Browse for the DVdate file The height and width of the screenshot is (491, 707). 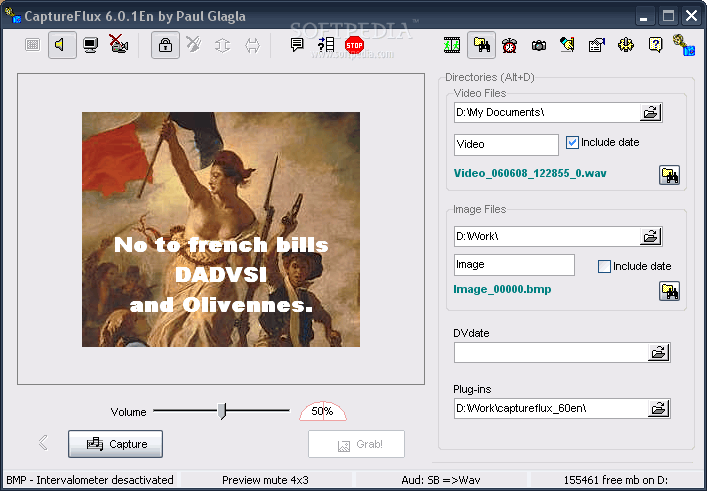pyautogui.click(x=659, y=352)
